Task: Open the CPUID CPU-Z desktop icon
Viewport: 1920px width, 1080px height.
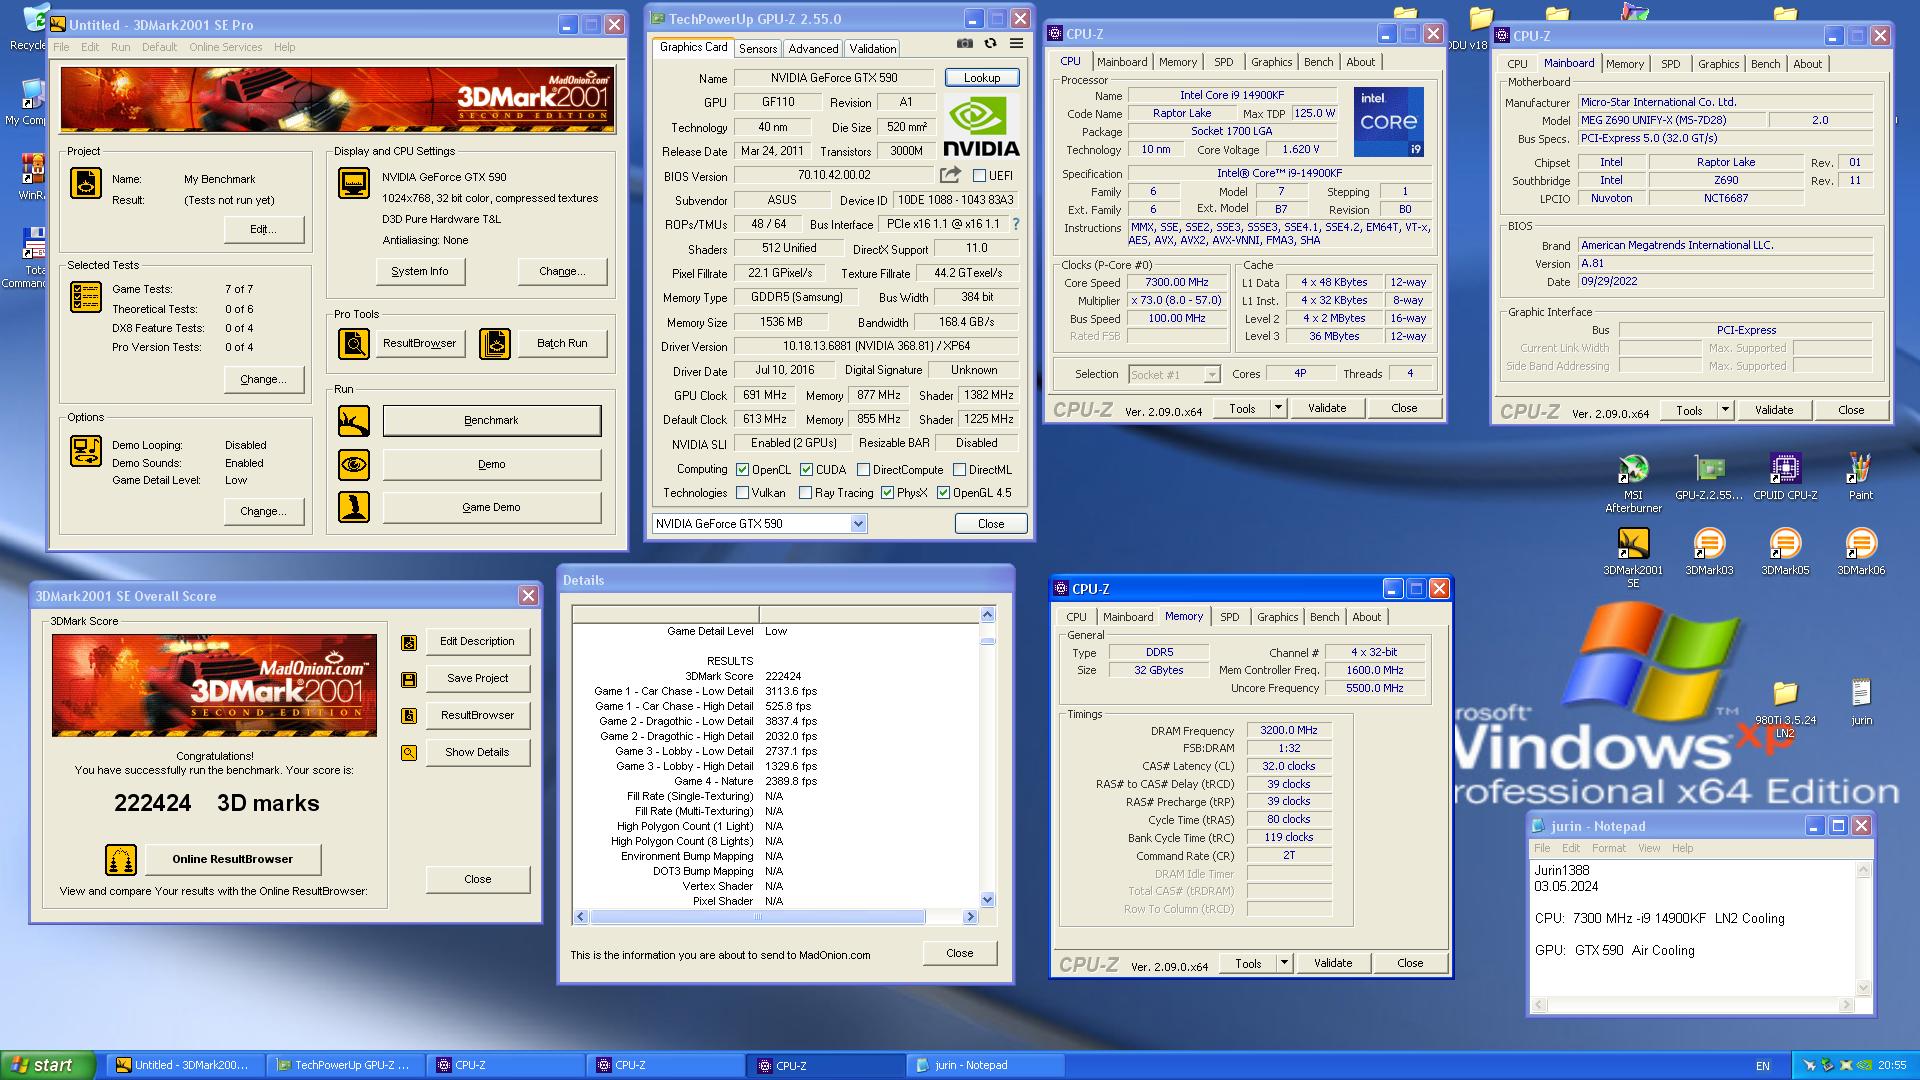Action: coord(1785,477)
